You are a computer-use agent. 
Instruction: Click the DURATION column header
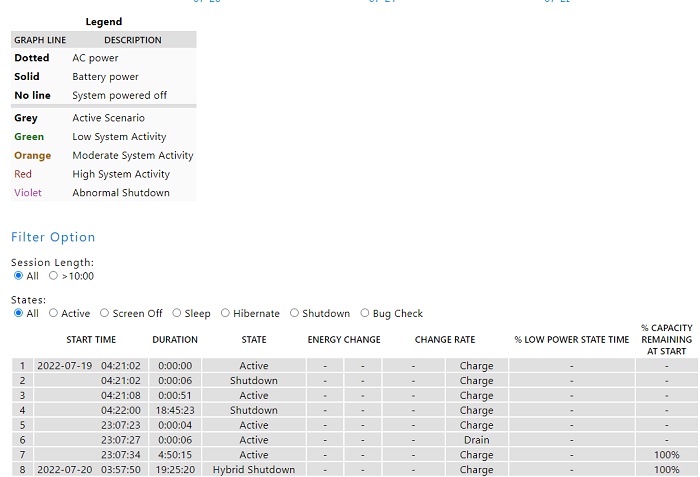pyautogui.click(x=175, y=339)
